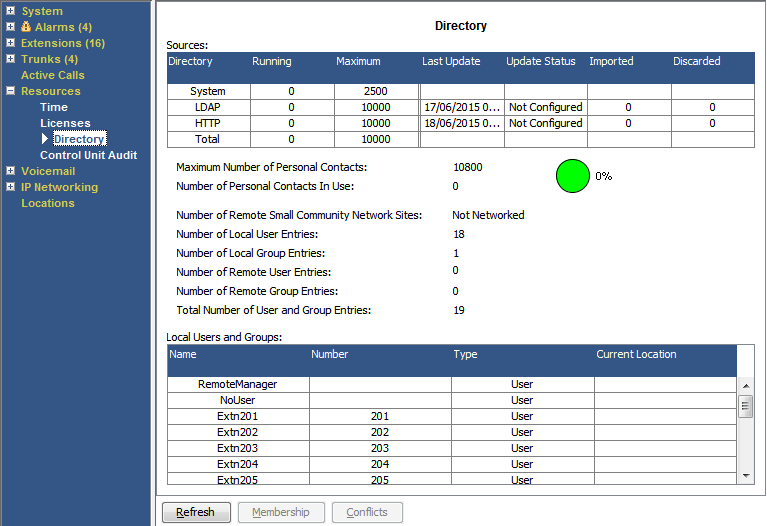Click the users list scroll up arrow

[746, 386]
